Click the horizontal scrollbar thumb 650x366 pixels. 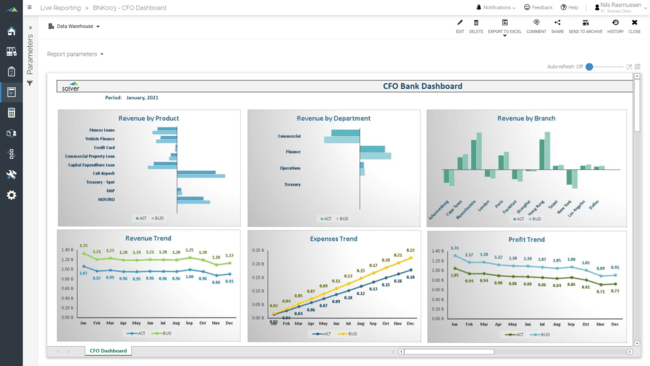click(449, 352)
